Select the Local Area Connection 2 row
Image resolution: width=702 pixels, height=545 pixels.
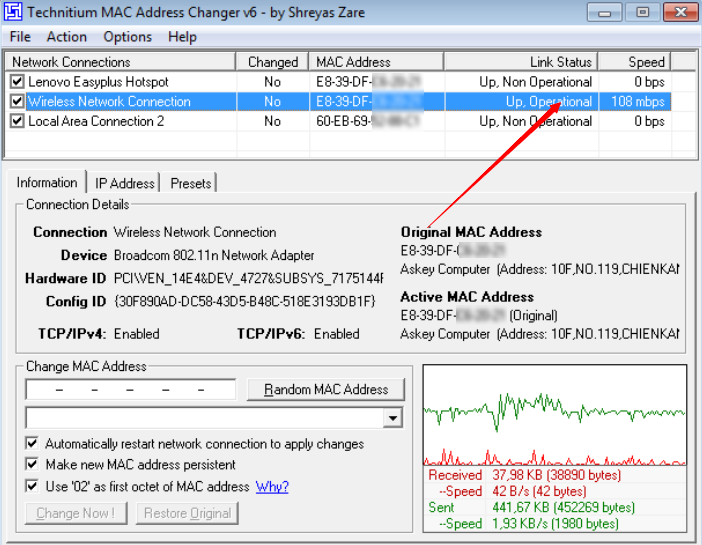338,121
